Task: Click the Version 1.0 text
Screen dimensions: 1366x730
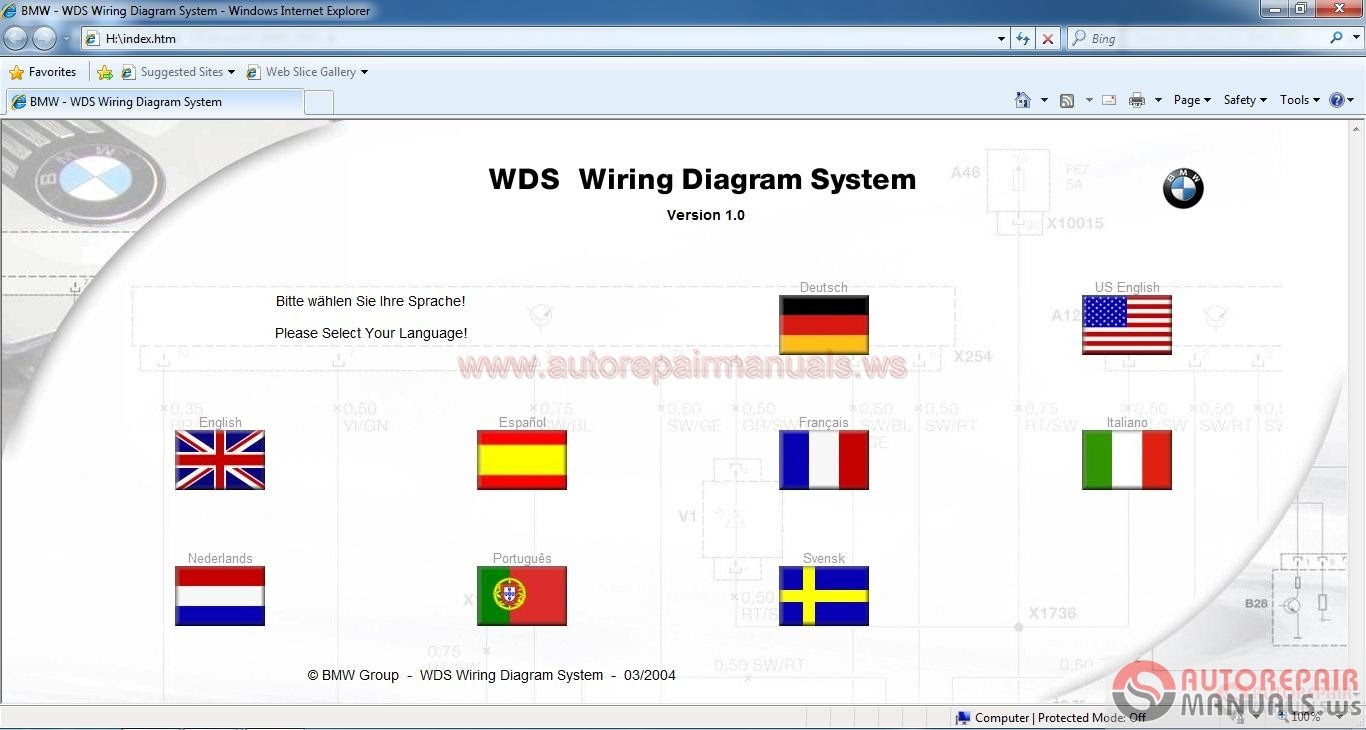Action: coord(706,215)
